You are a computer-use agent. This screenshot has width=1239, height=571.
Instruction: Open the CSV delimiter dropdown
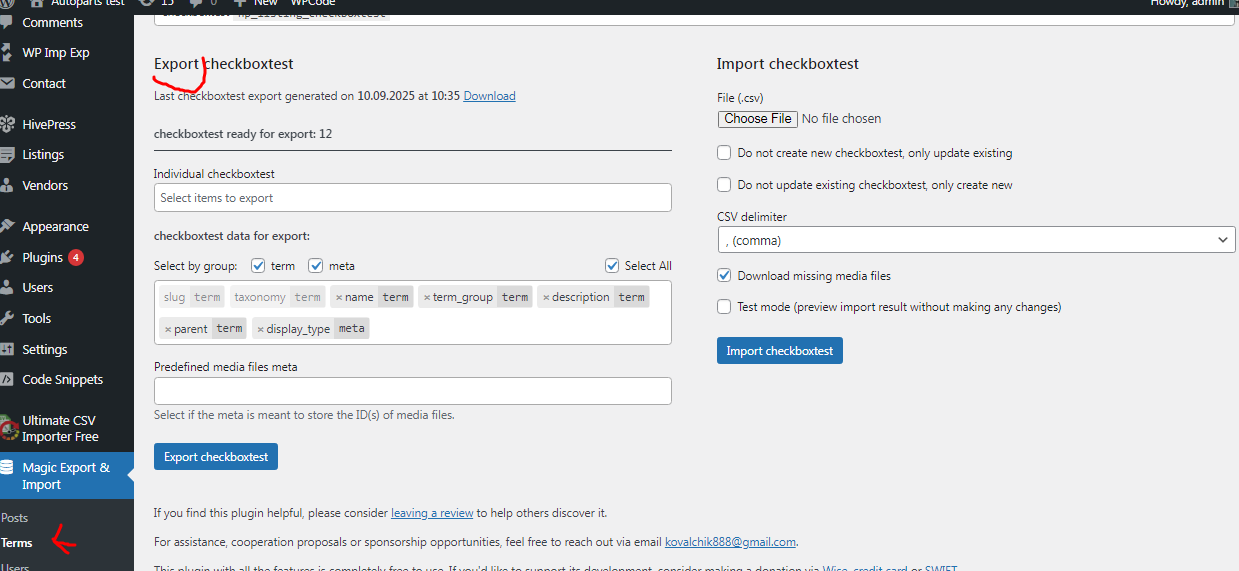point(976,240)
